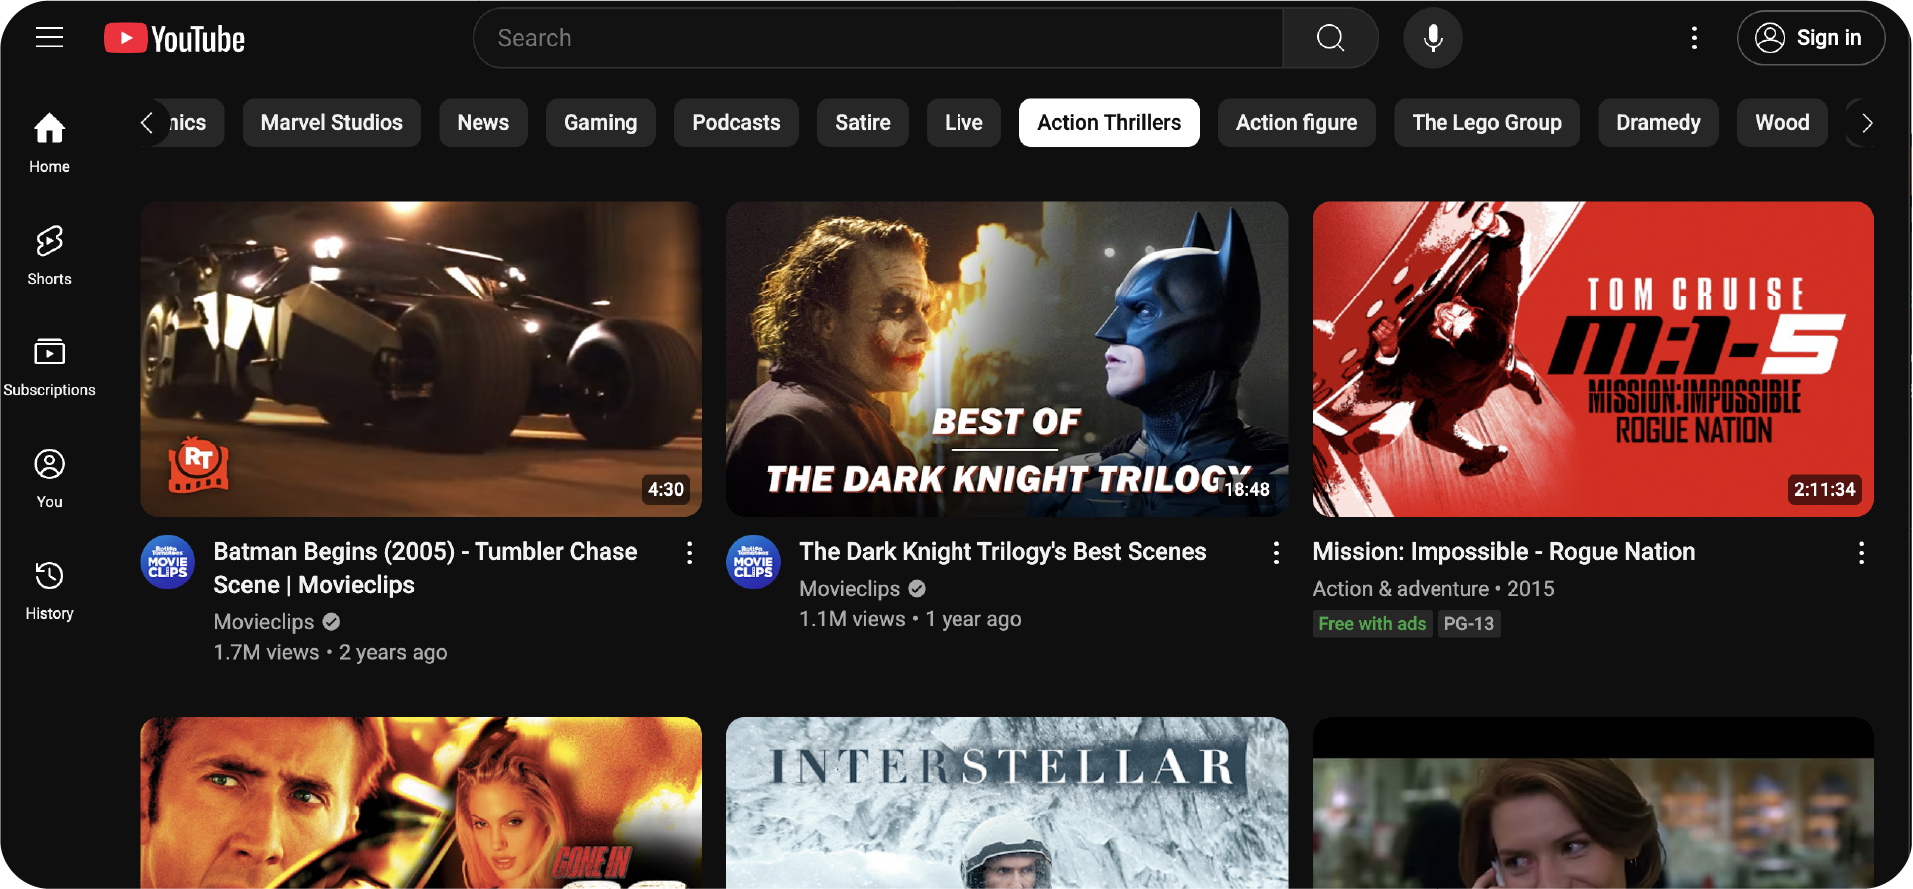Image resolution: width=1913 pixels, height=889 pixels.
Task: Start voice search with microphone icon
Action: pos(1433,38)
